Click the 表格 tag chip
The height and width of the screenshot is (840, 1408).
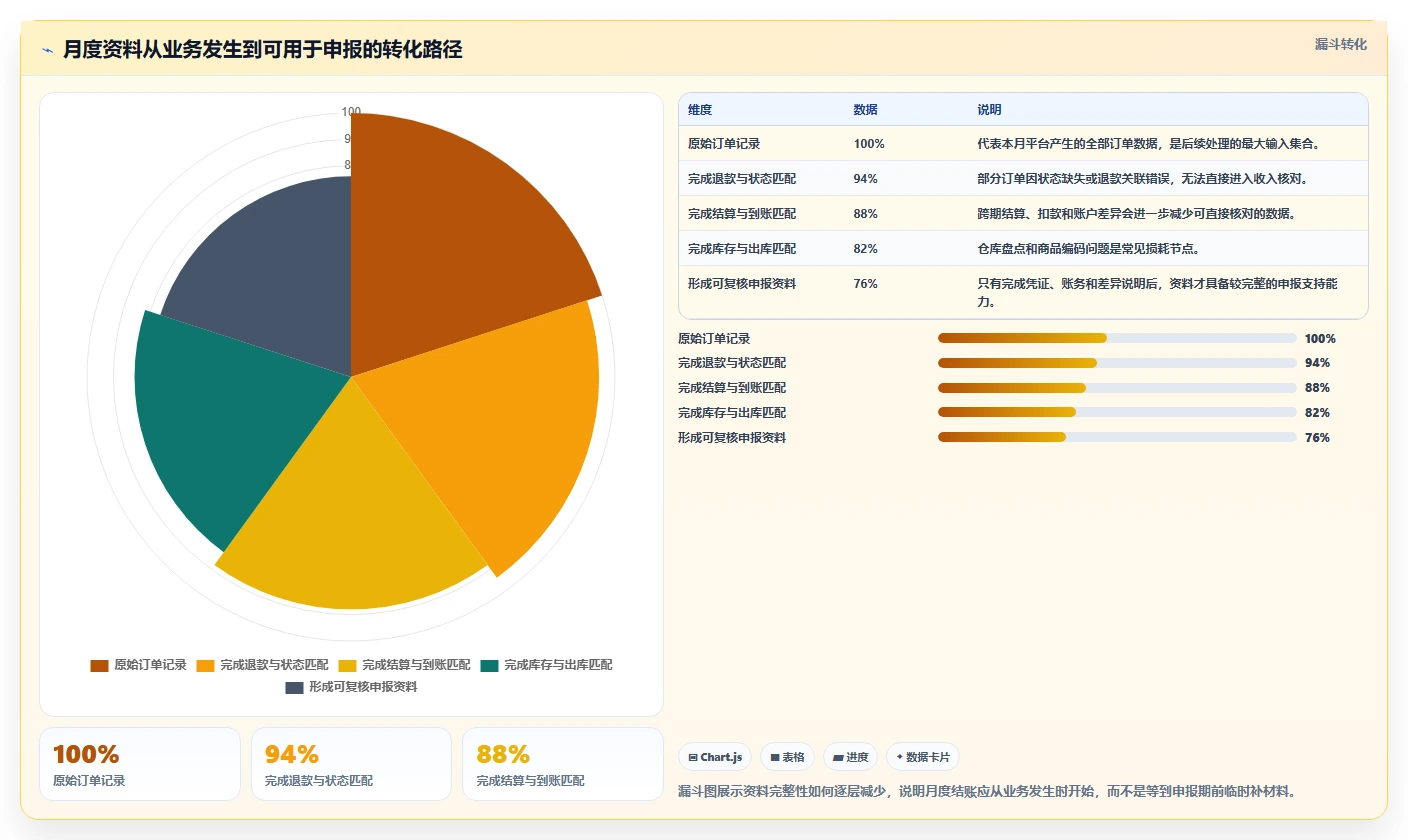(788, 757)
